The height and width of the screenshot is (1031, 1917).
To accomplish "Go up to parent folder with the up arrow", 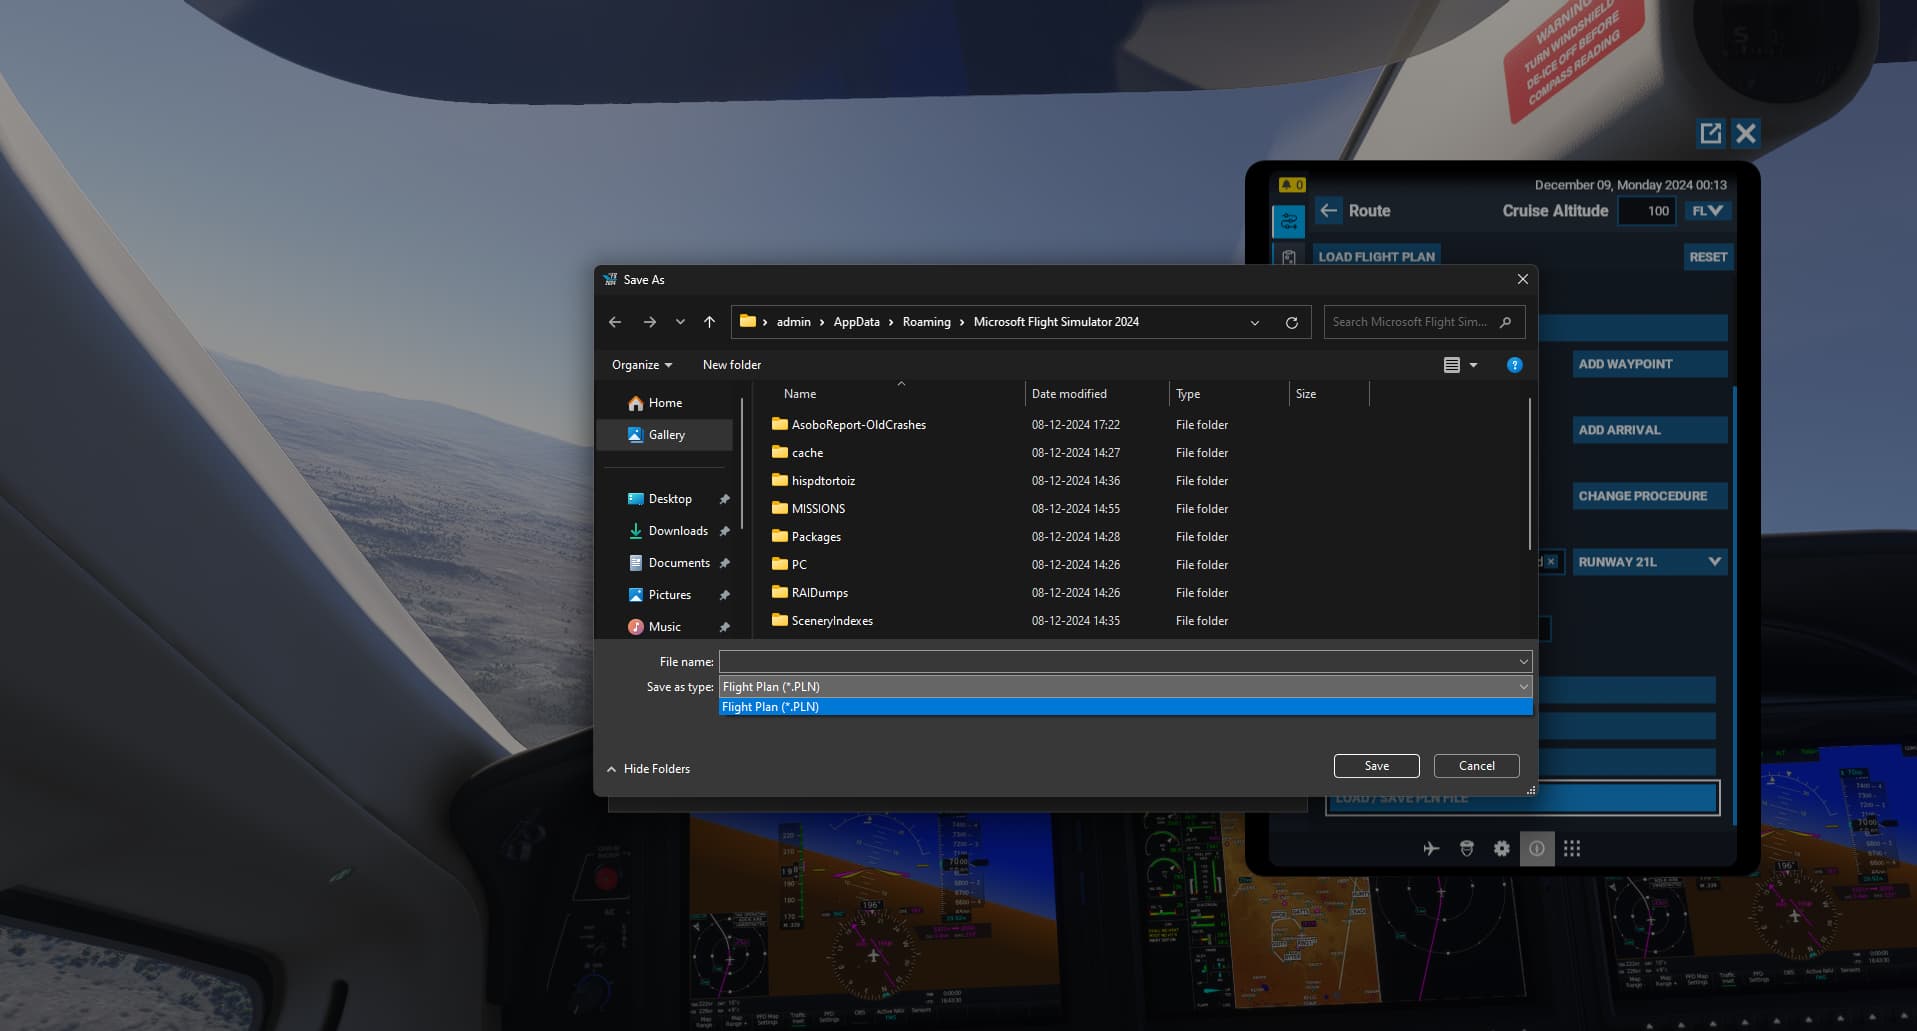I will click(709, 321).
